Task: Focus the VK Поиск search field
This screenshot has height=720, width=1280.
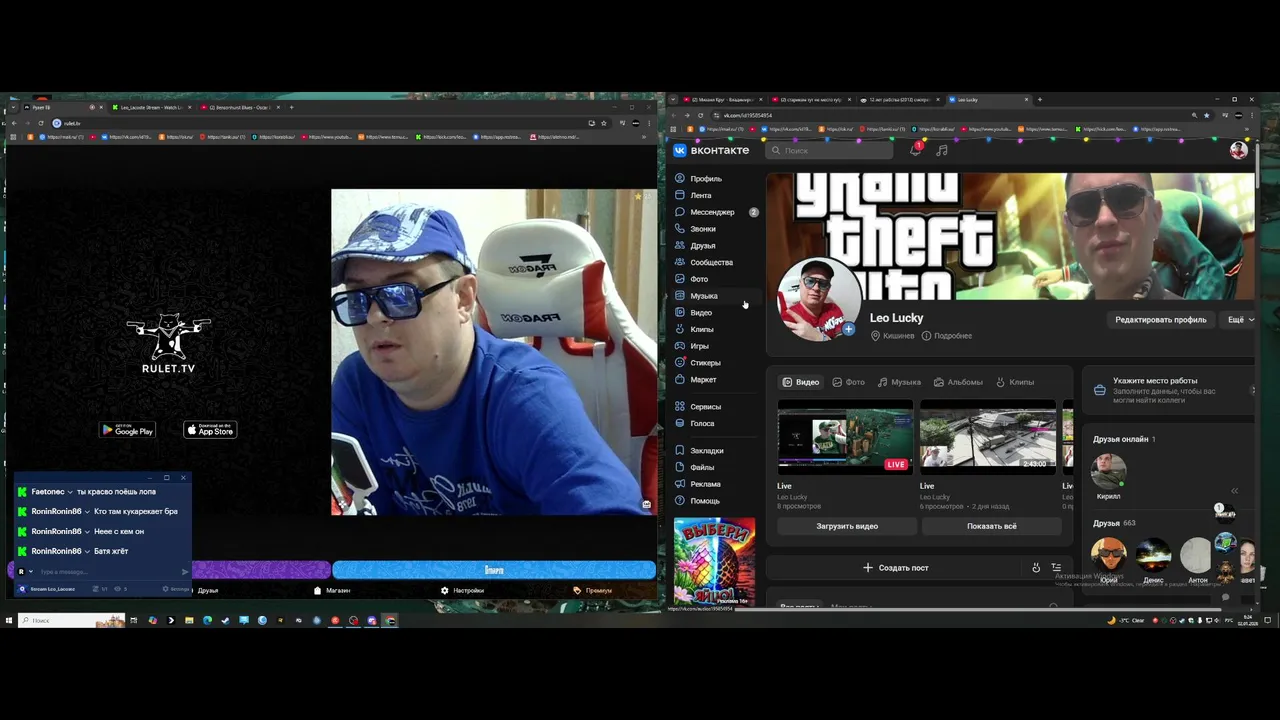Action: coord(830,150)
